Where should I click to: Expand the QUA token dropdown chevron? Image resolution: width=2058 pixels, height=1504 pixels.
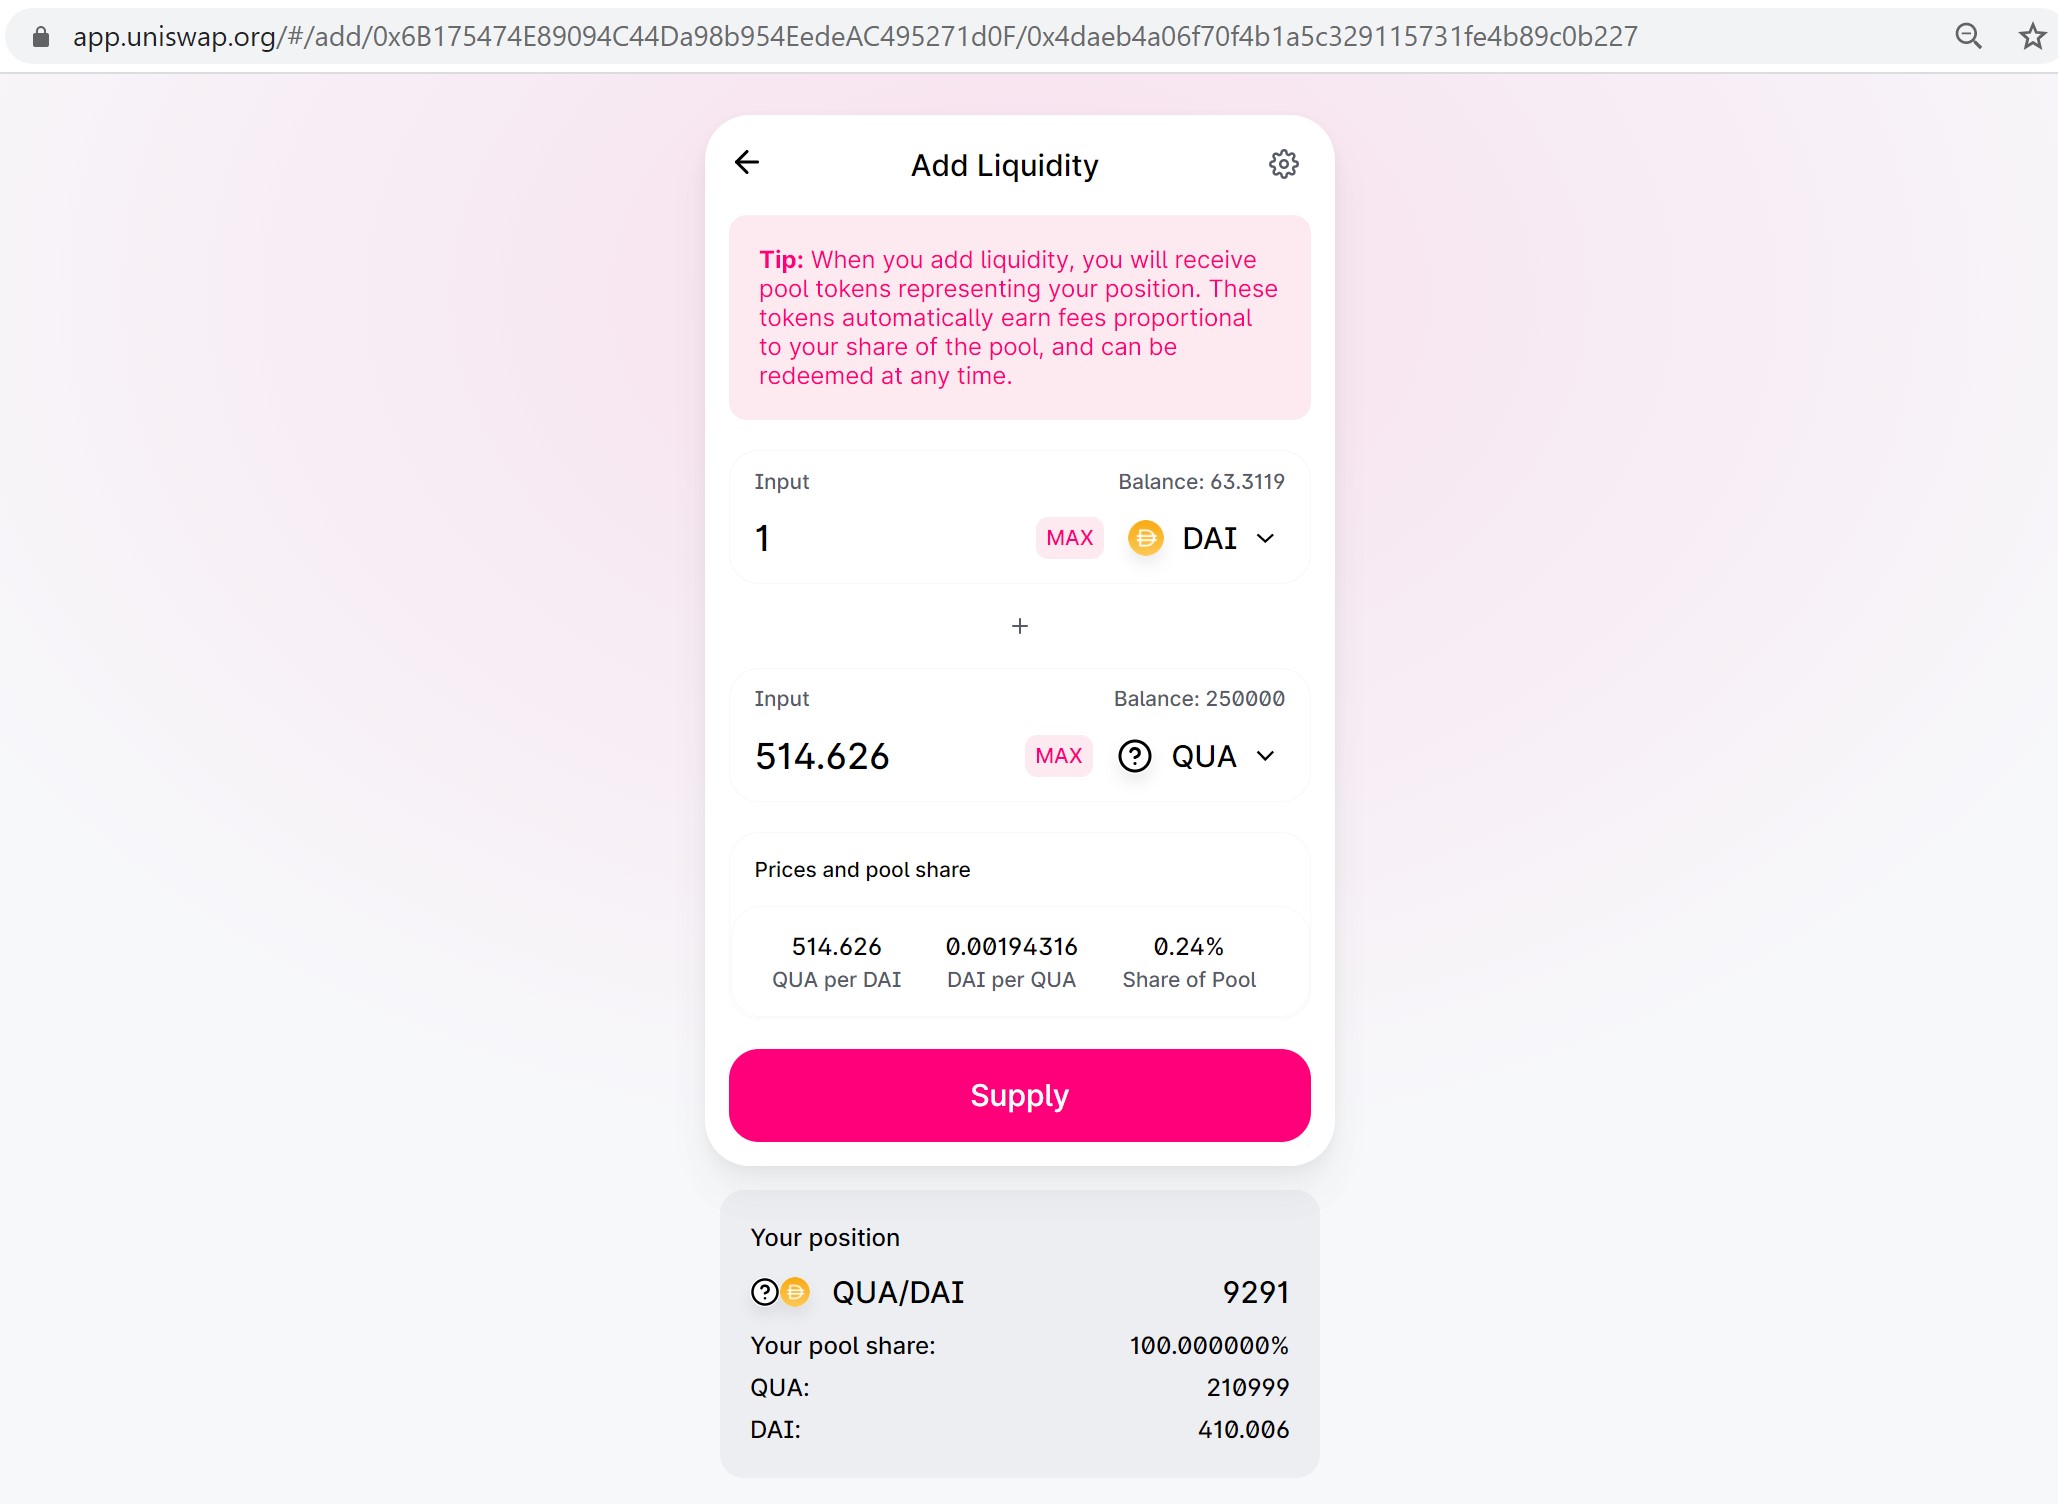tap(1265, 756)
